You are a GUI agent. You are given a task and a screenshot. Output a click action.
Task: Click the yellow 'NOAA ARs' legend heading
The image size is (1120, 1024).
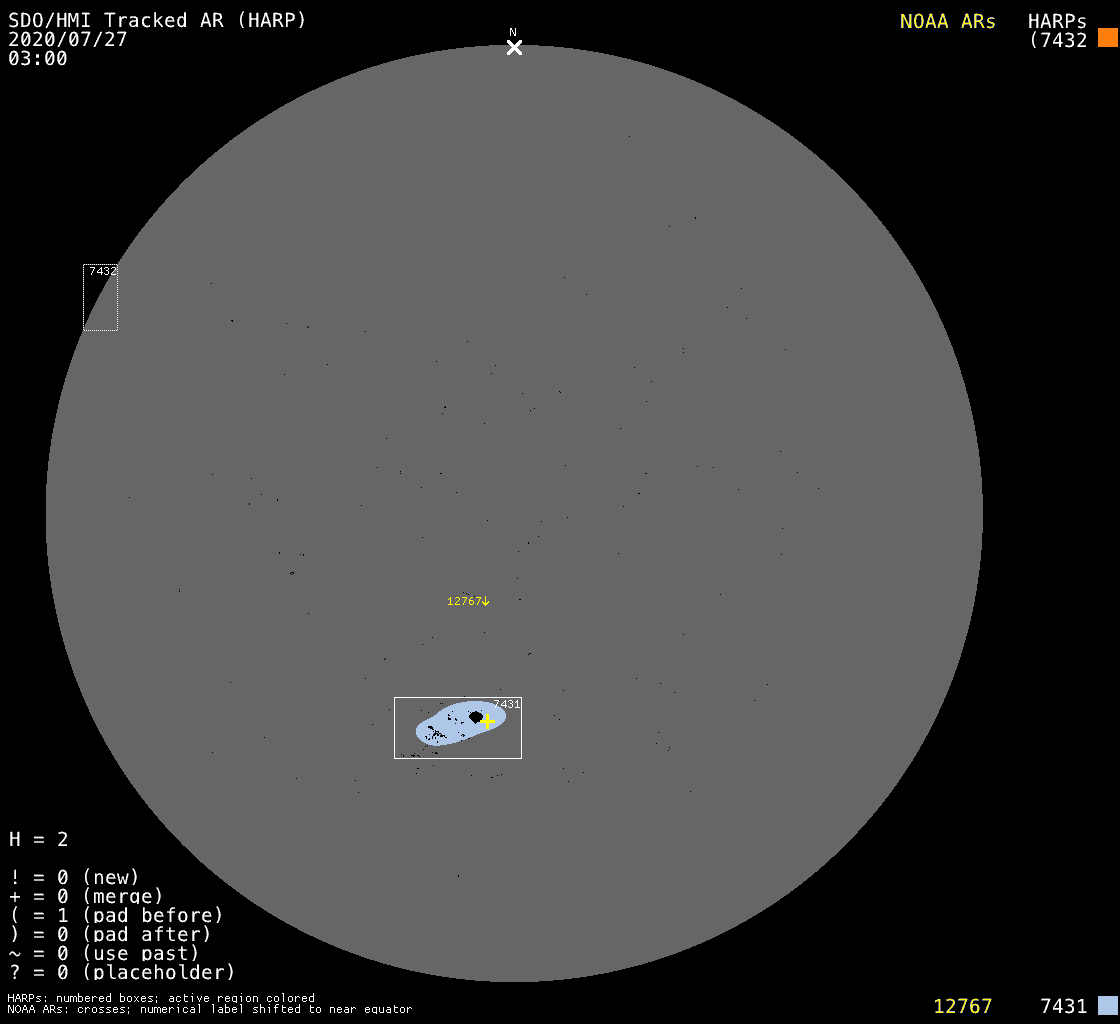(x=947, y=21)
